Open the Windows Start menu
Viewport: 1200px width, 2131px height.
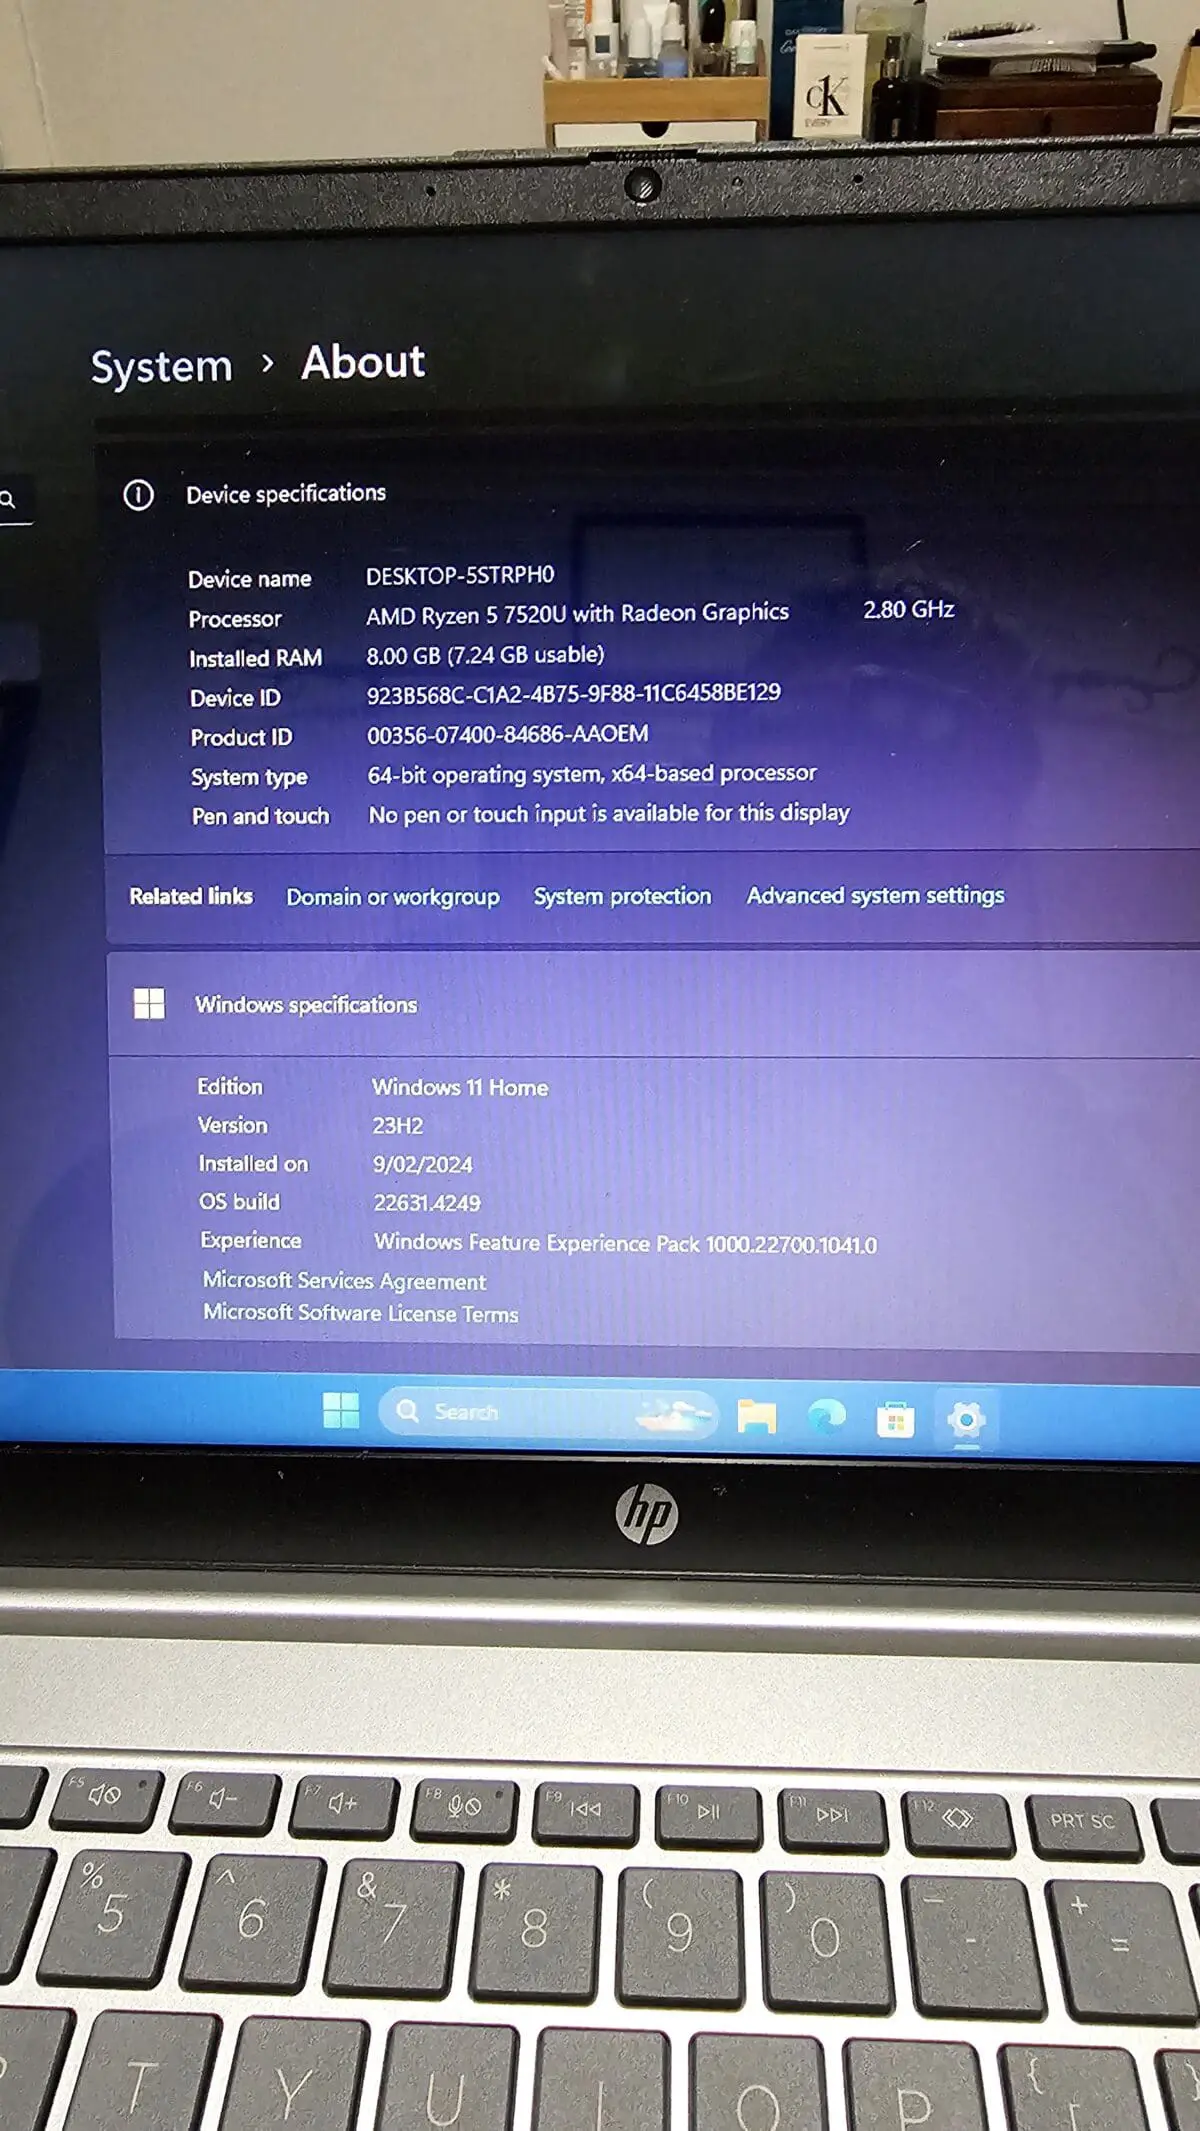(341, 1411)
